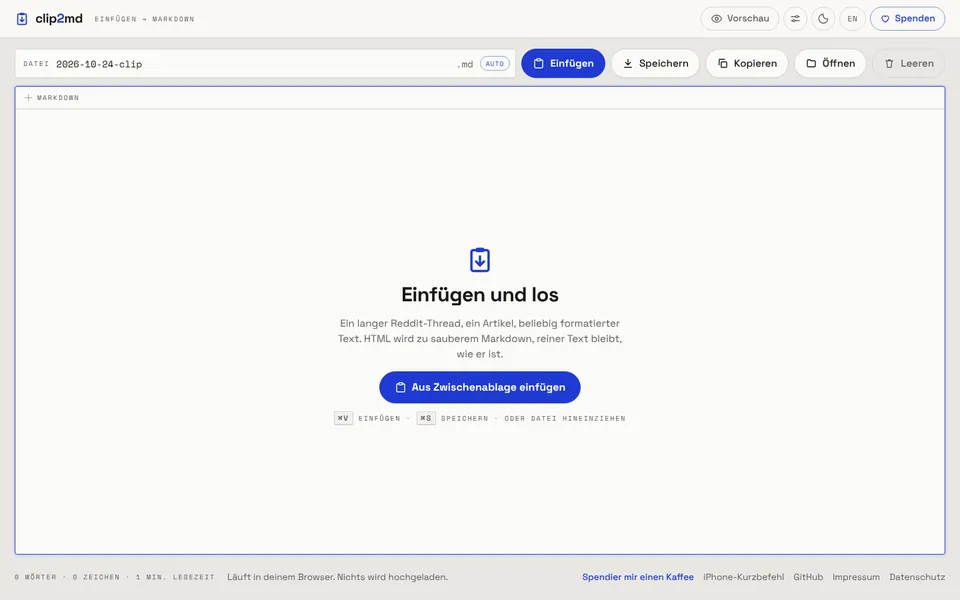
Task: Copy the markdown with Kopieren
Action: pyautogui.click(x=747, y=63)
